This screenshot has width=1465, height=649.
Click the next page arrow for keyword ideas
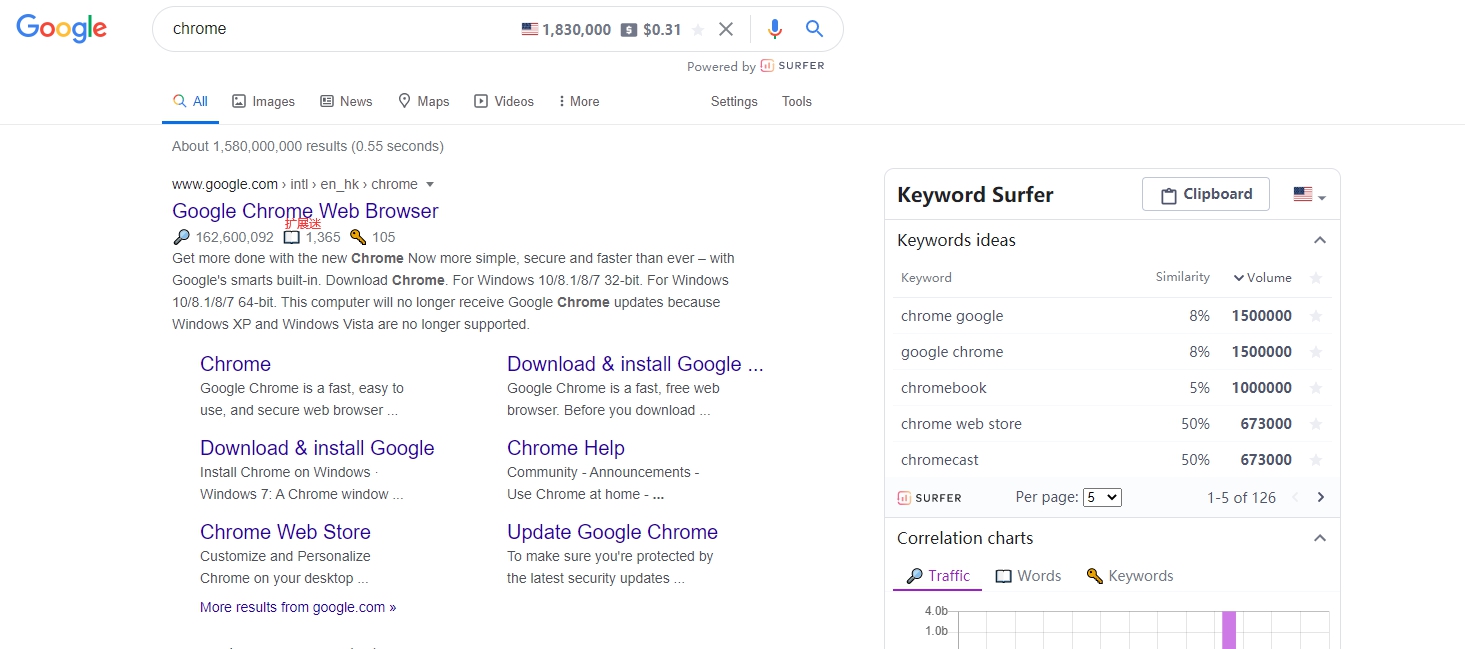[x=1320, y=497]
